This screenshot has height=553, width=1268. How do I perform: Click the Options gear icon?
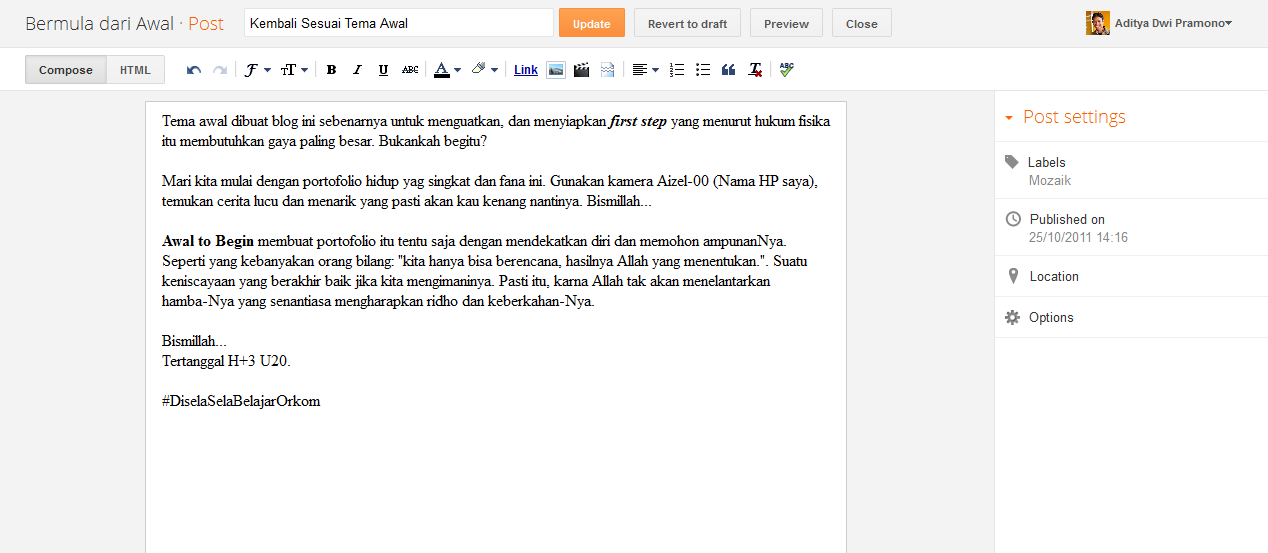1013,317
